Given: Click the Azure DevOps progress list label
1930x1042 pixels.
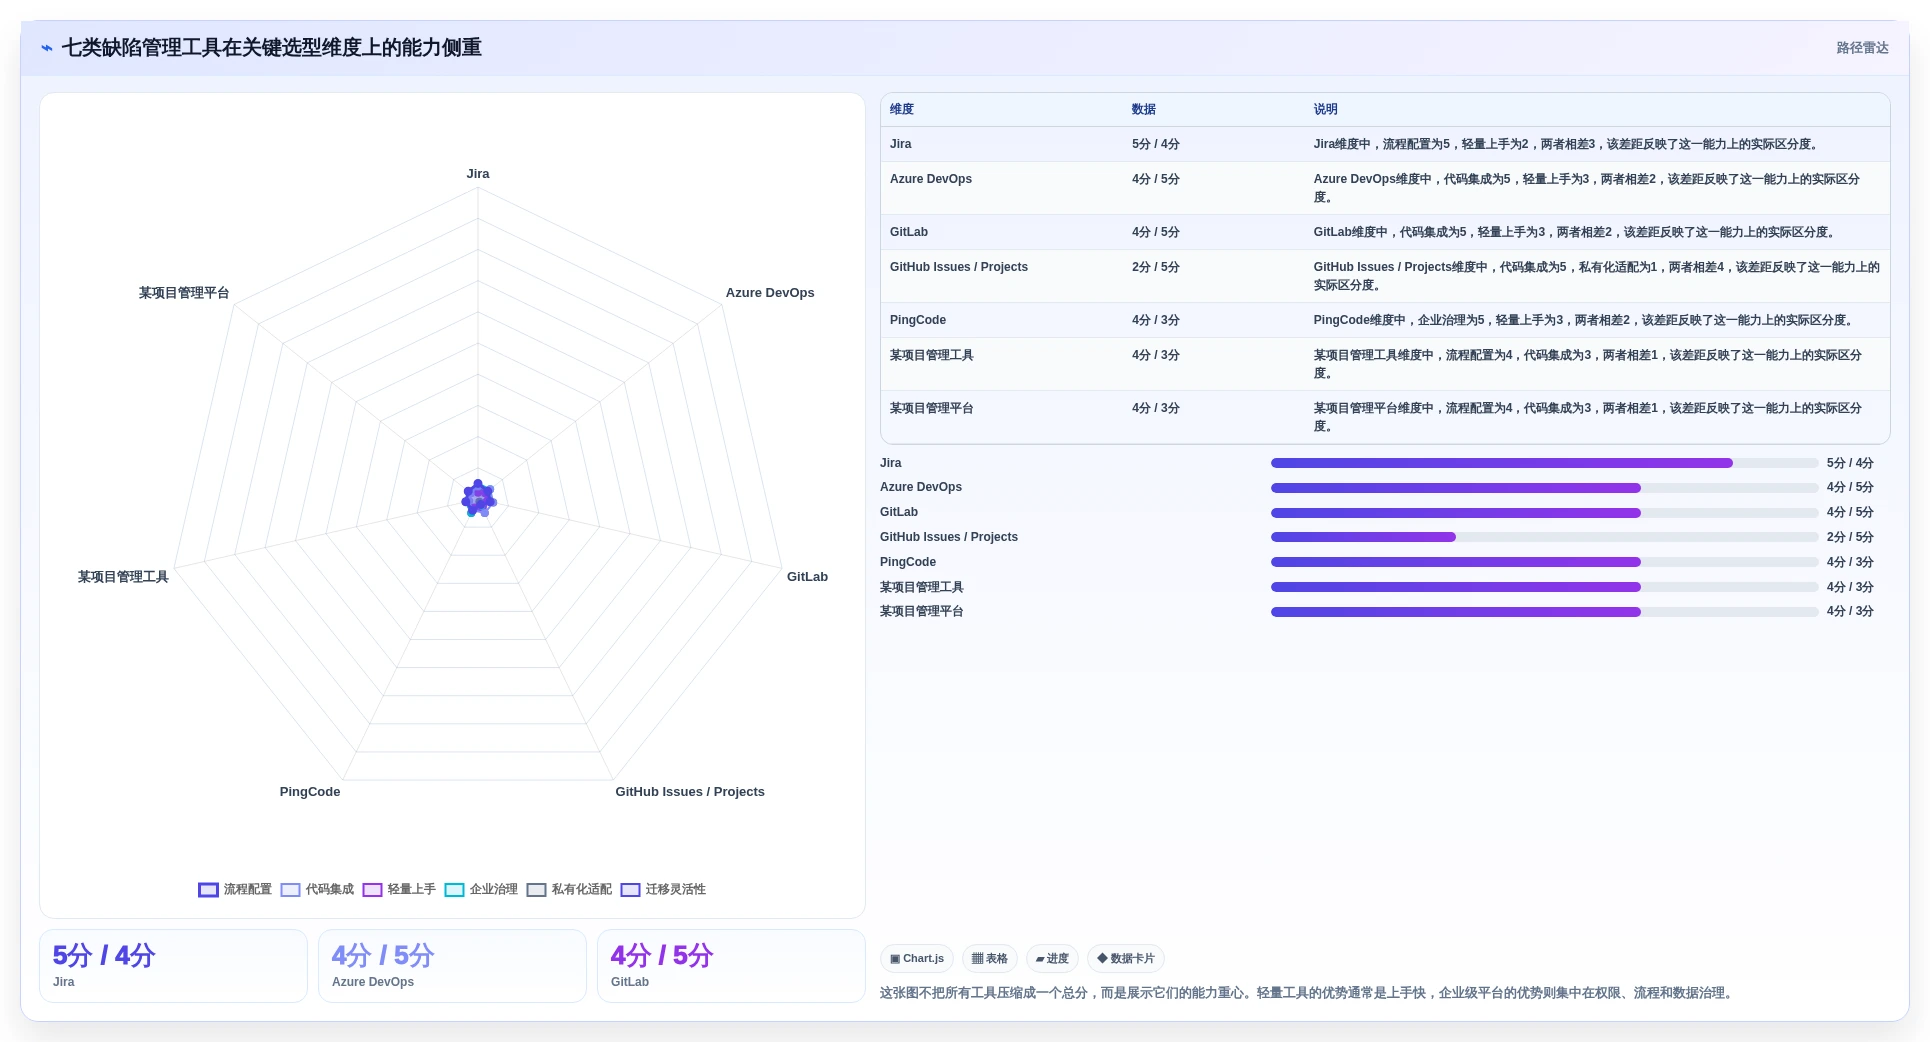Looking at the screenshot, I should point(921,487).
